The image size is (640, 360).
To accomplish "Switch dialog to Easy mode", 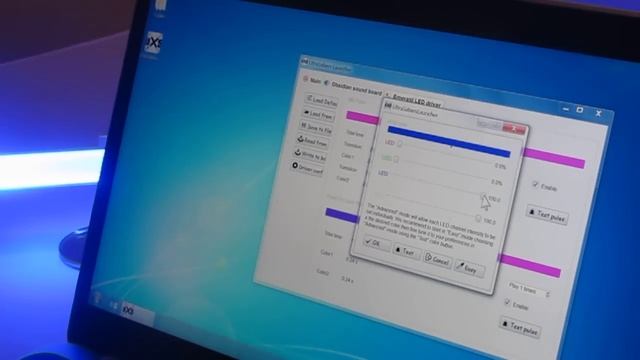I will click(x=470, y=269).
